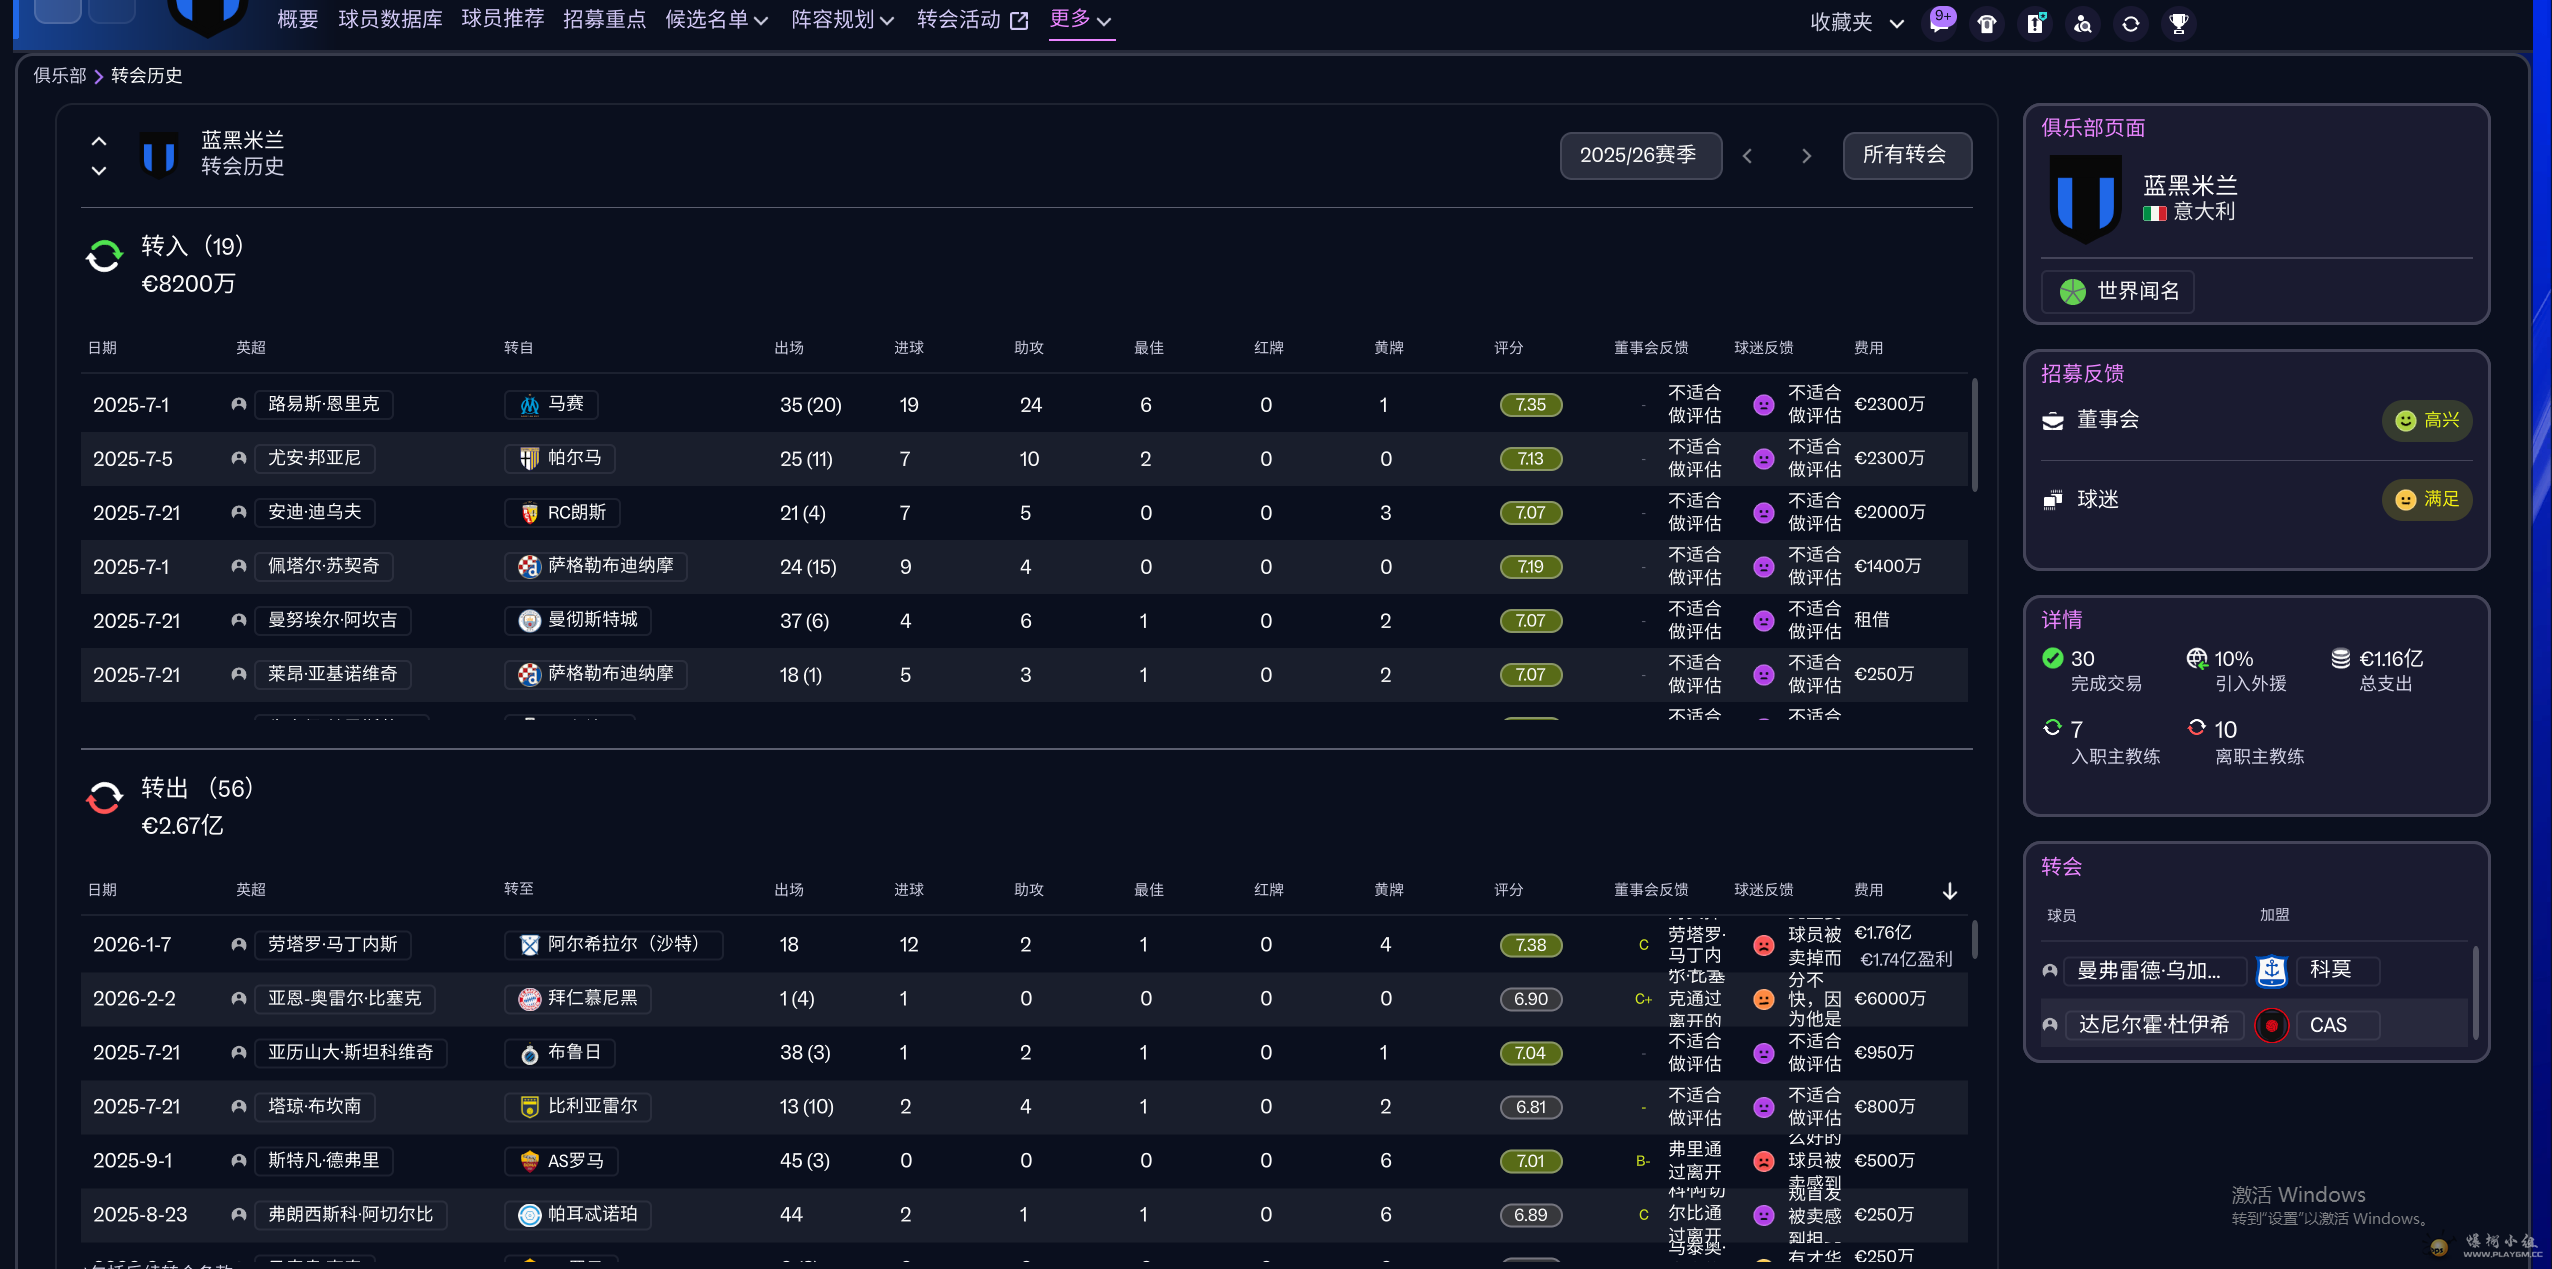Click the trophy icon in top bar

pyautogui.click(x=2179, y=23)
